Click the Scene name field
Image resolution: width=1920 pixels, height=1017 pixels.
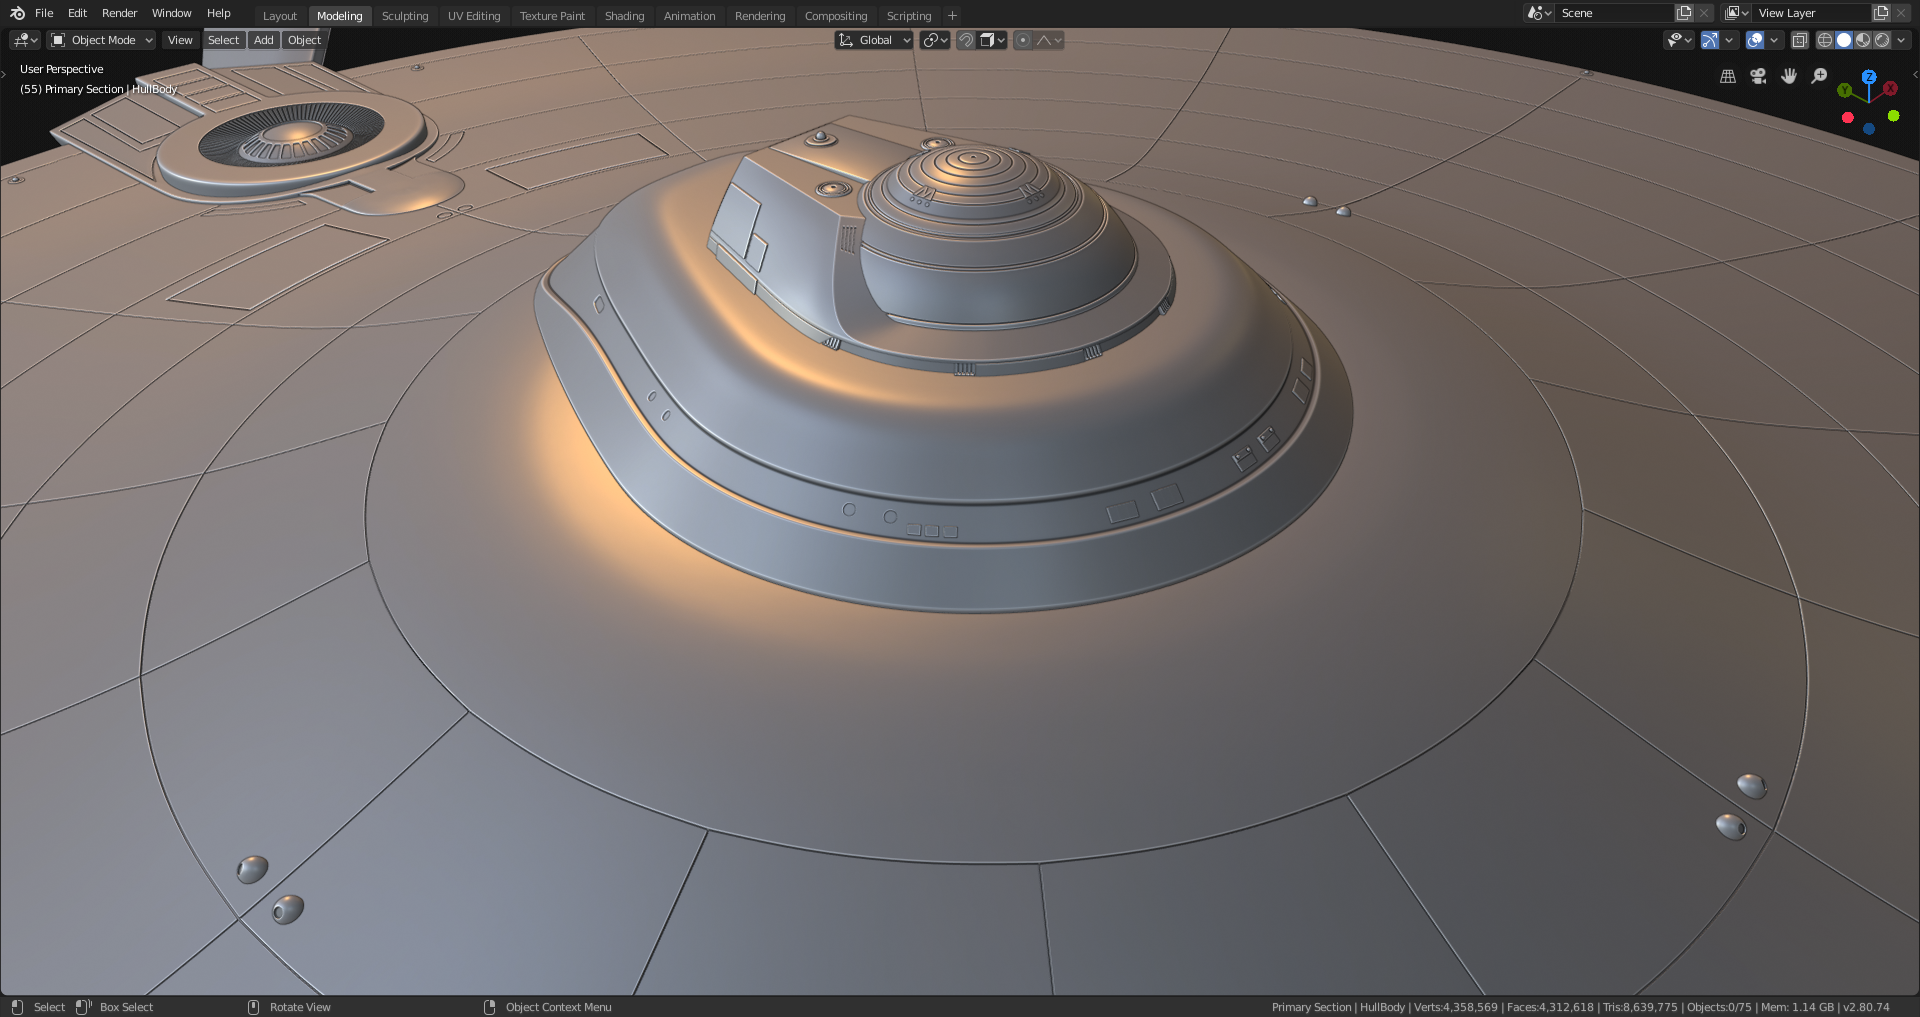(1614, 13)
